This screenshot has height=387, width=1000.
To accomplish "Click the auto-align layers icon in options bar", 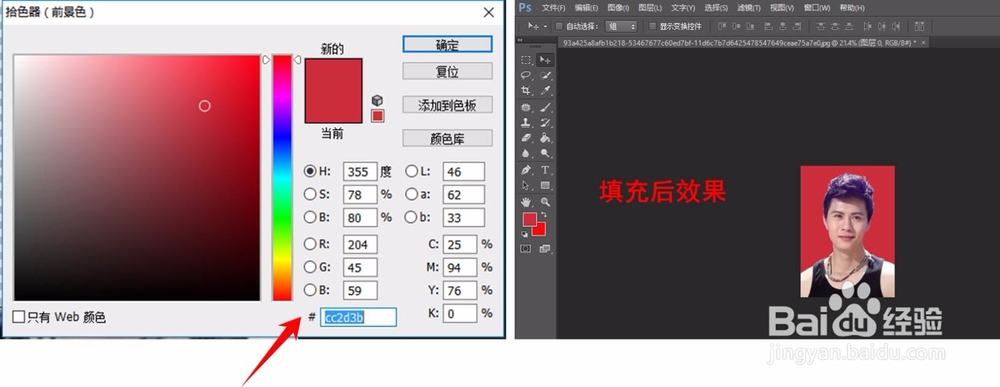I will coord(919,26).
